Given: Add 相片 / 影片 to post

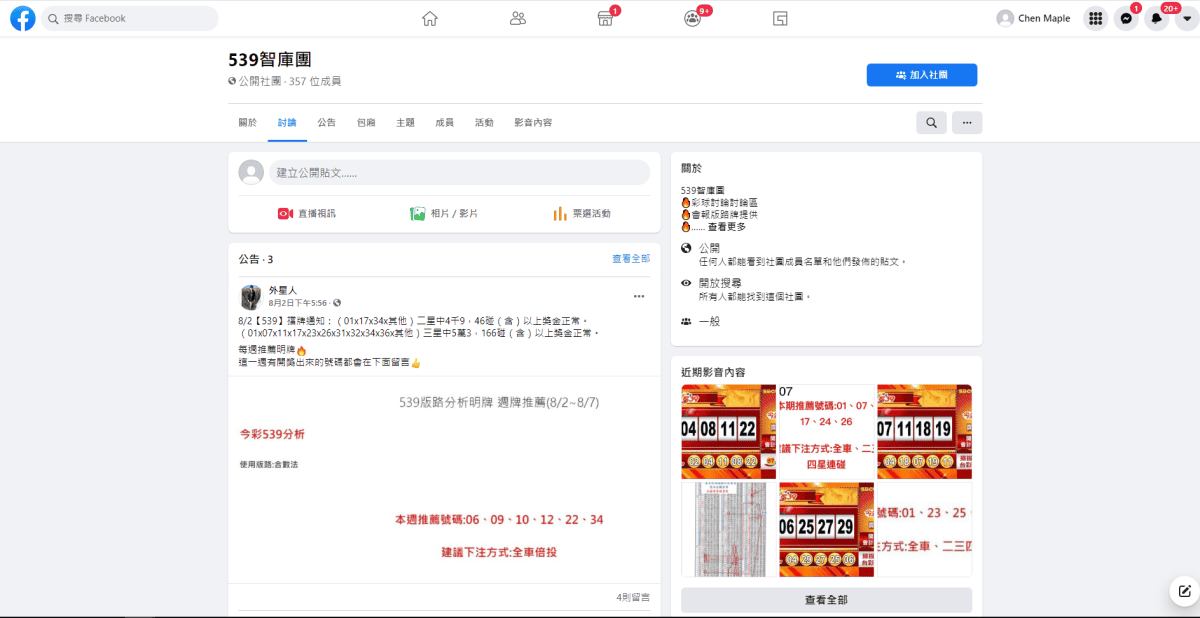Looking at the screenshot, I should click(444, 213).
